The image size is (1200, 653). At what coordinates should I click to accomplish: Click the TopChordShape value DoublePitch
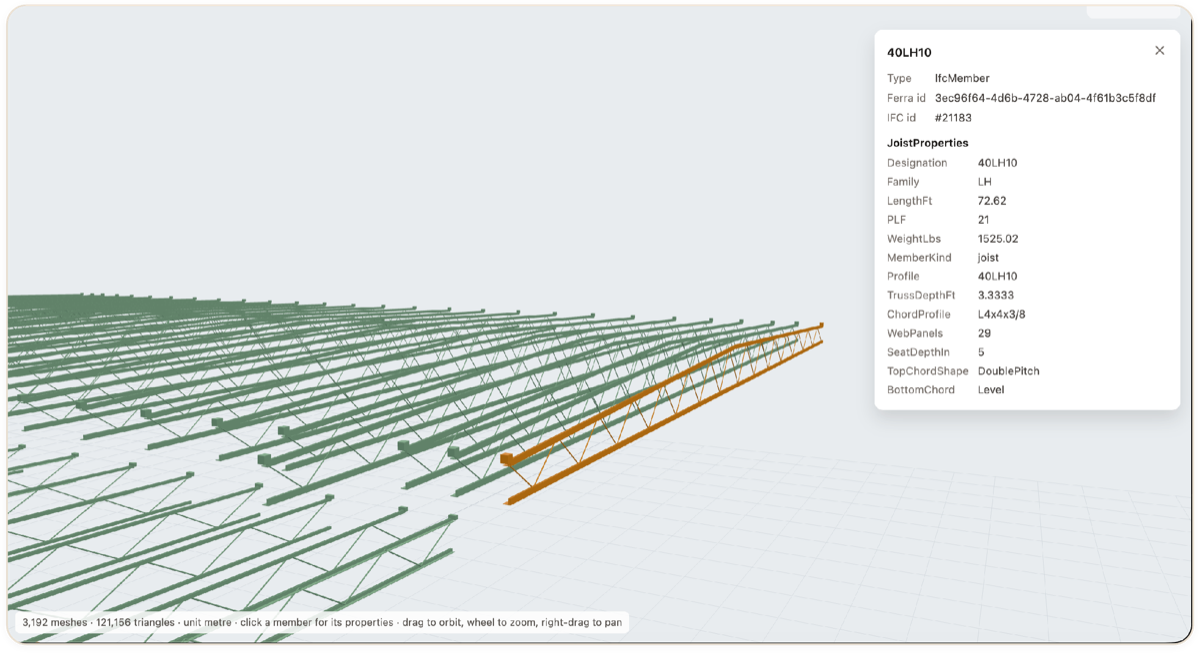click(x=1009, y=371)
